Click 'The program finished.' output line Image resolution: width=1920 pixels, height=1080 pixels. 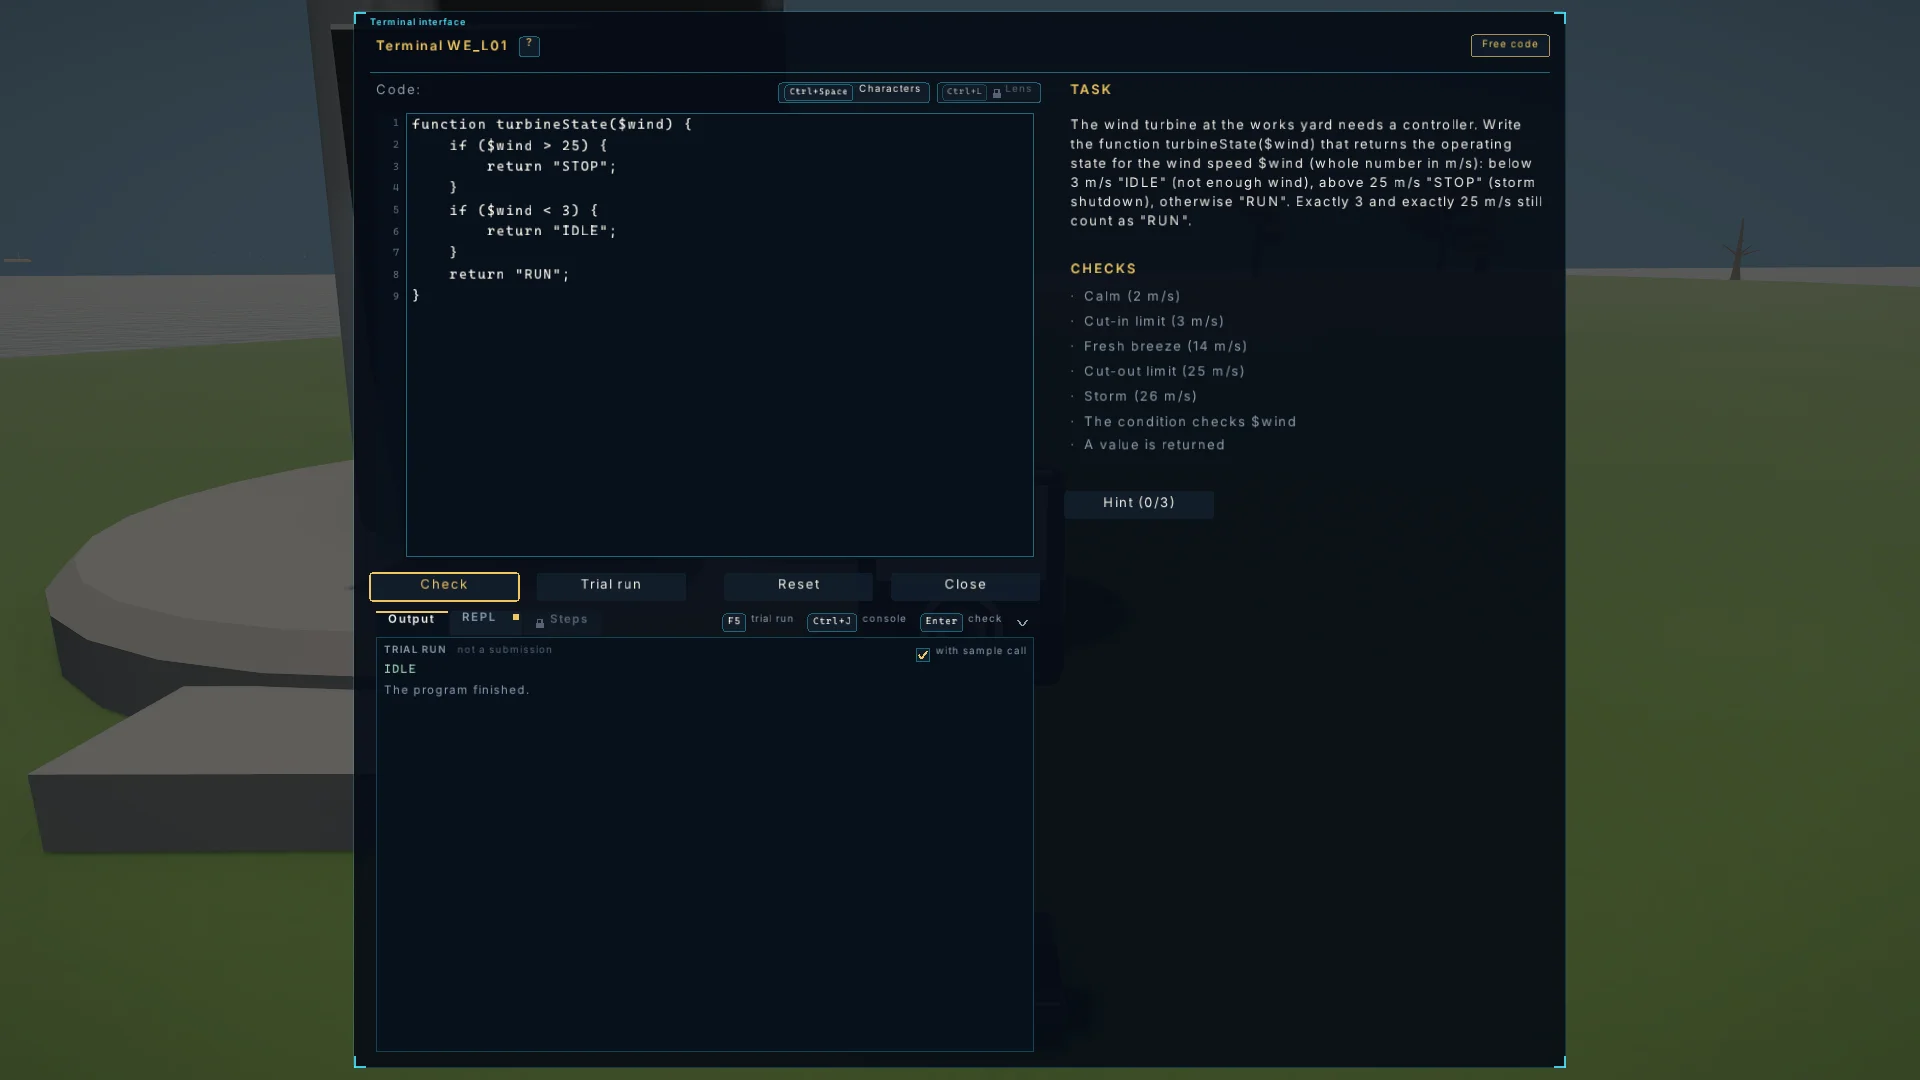coord(457,691)
